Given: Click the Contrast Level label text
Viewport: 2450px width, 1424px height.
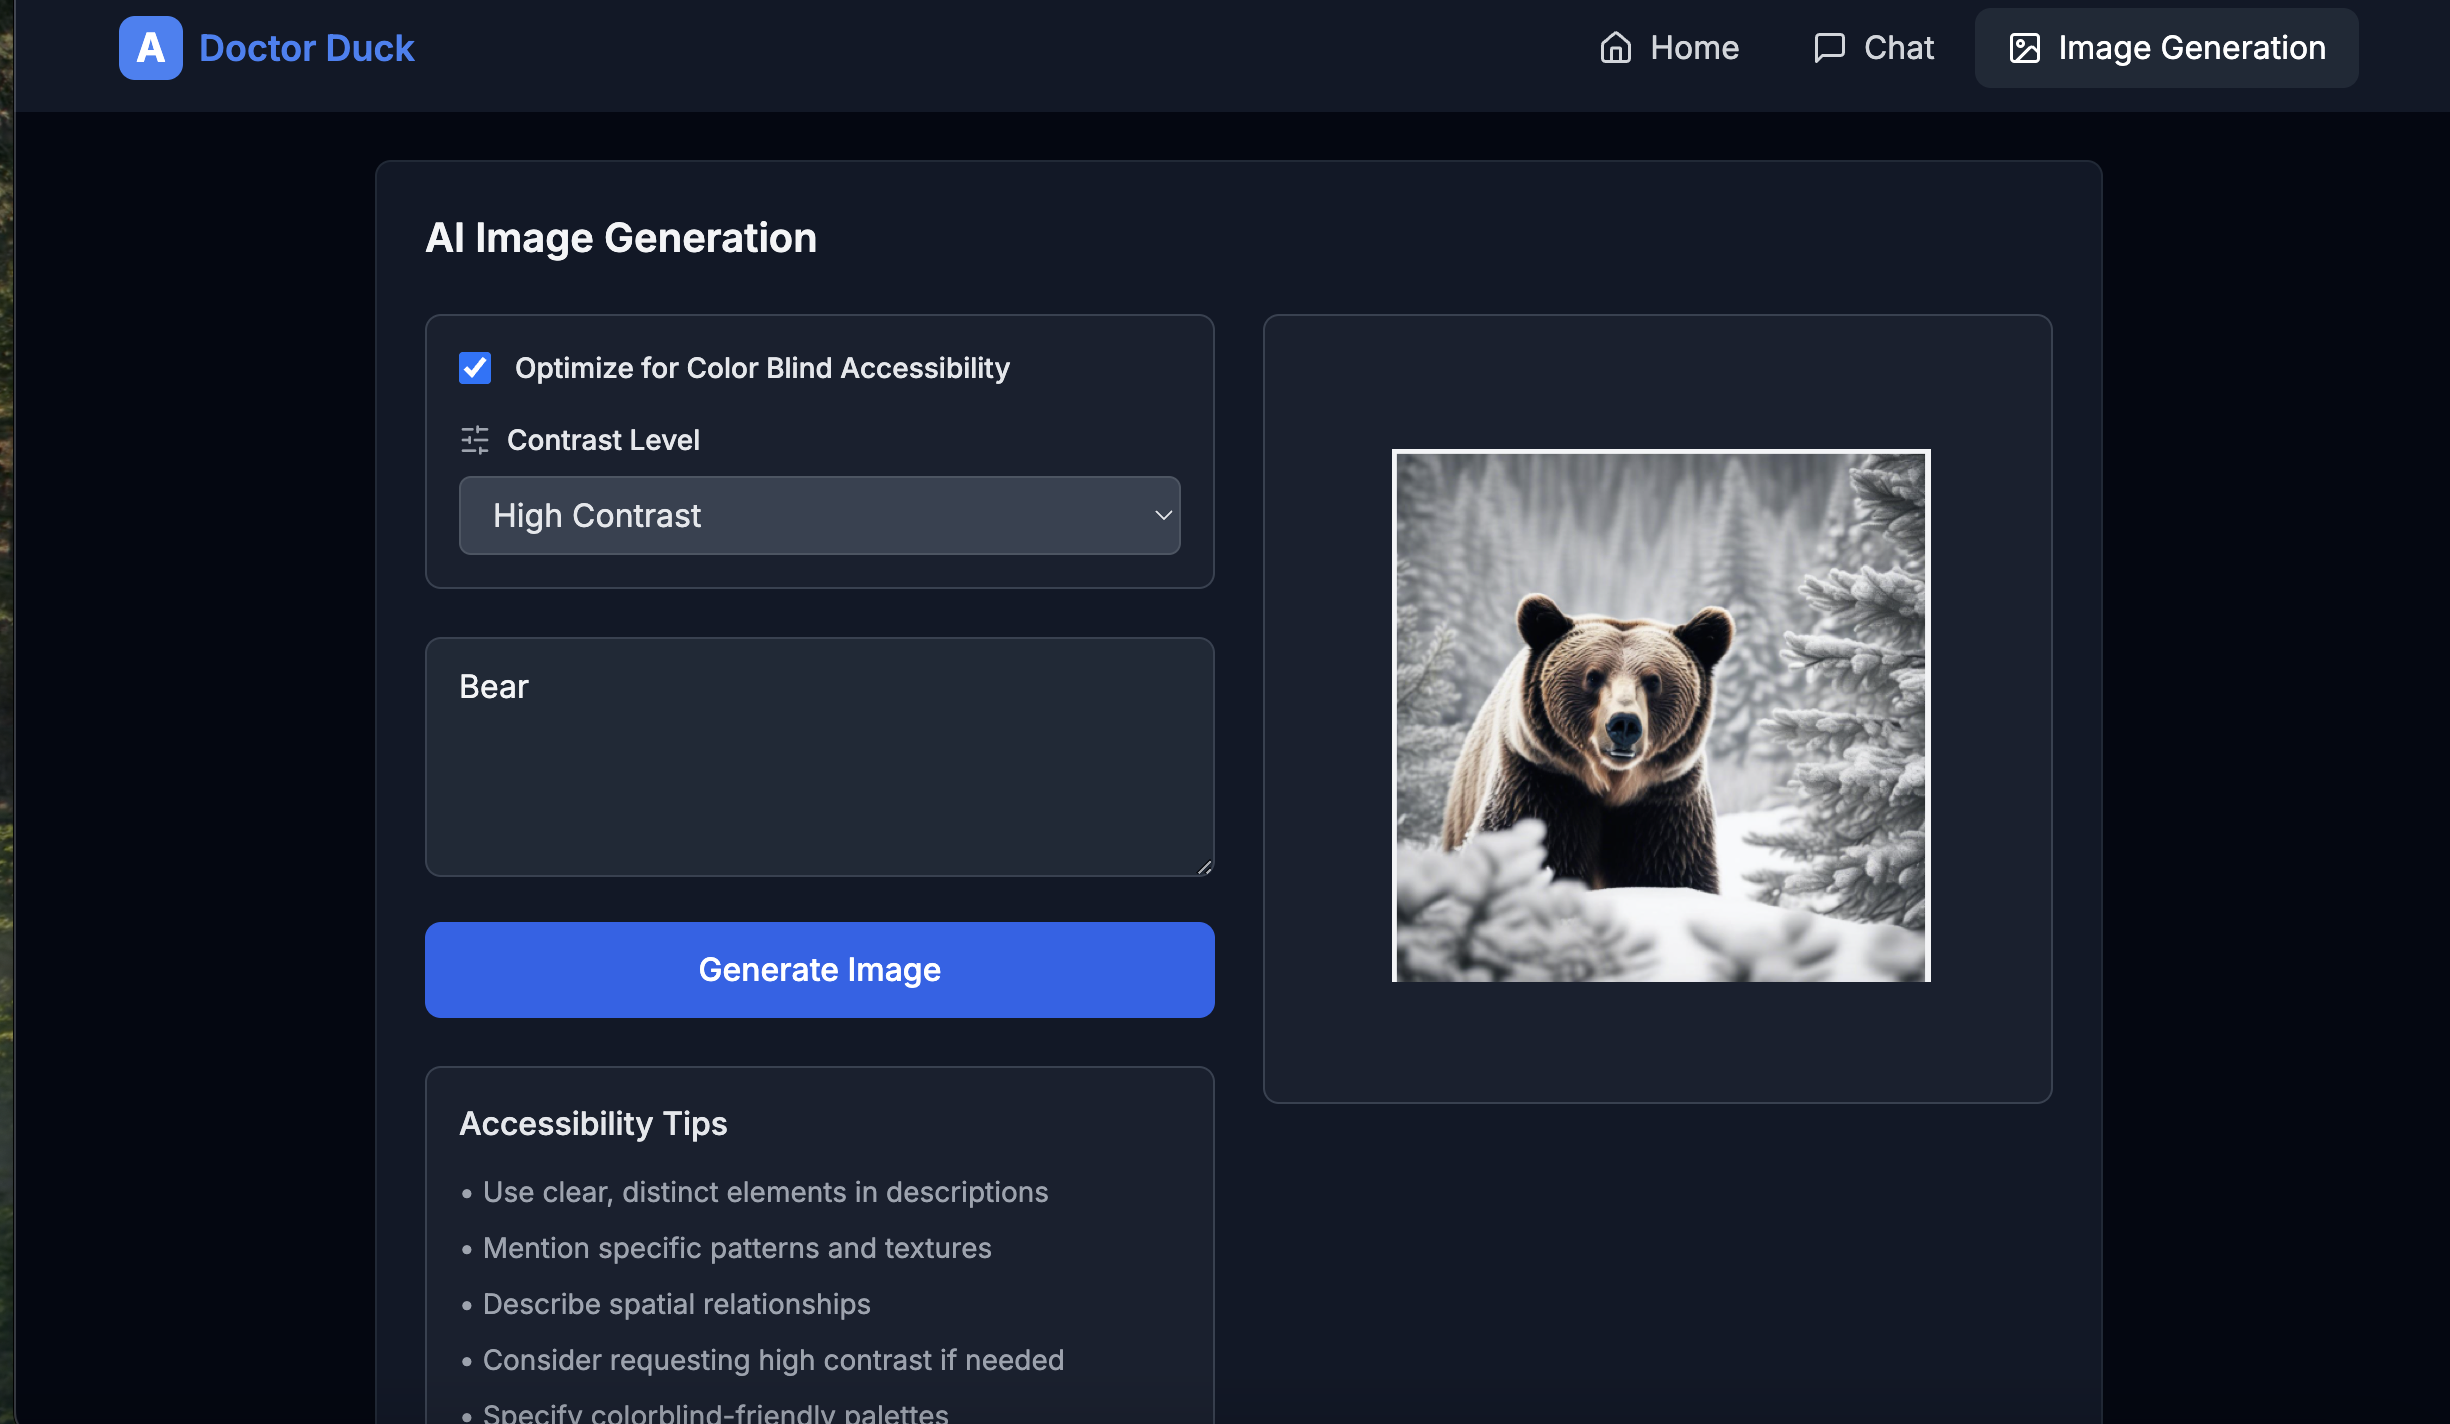Looking at the screenshot, I should (x=603, y=440).
